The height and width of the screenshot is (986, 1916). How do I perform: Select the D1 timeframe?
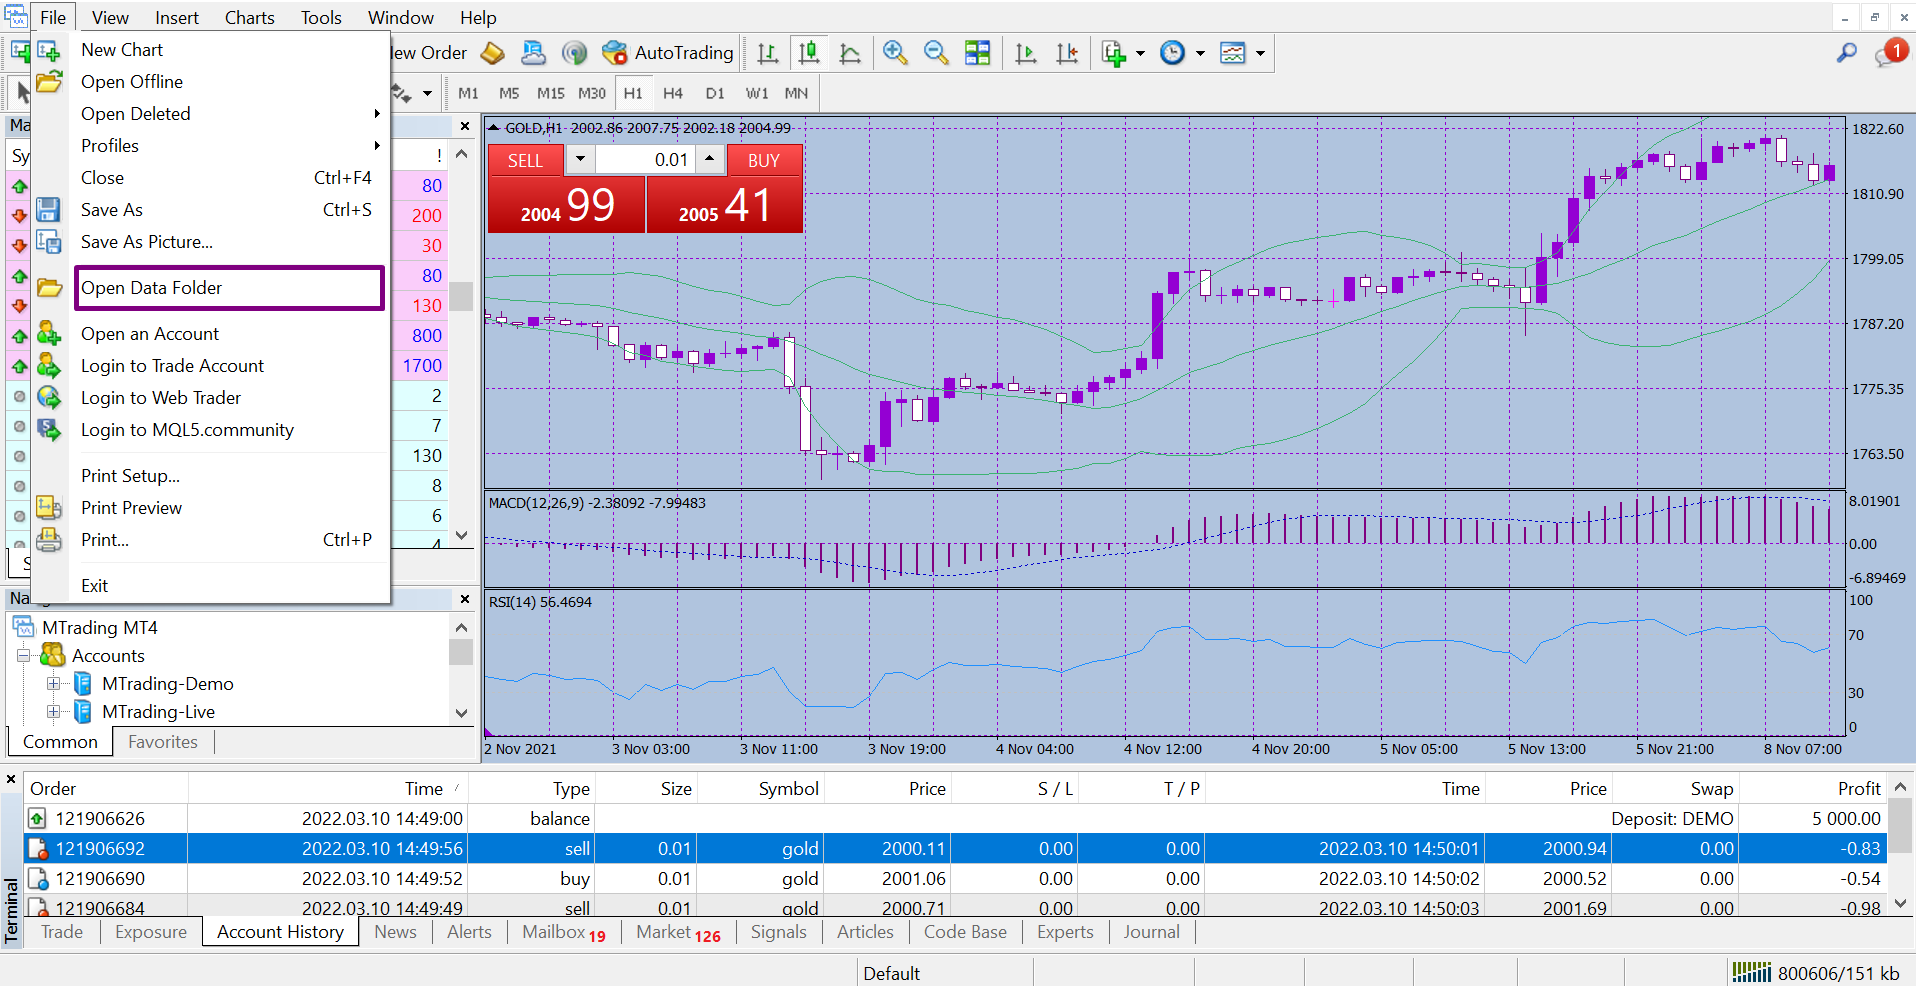click(715, 93)
